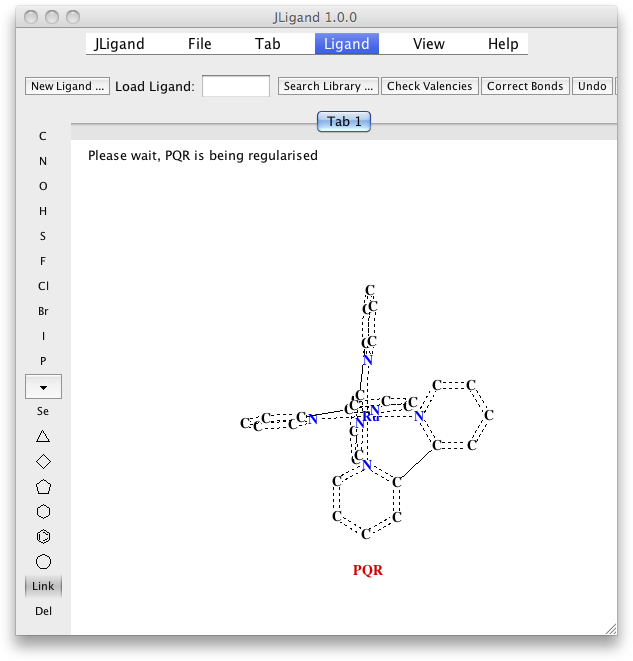The width and height of the screenshot is (633, 661).
Task: Click the Check Valencies button
Action: coord(429,86)
